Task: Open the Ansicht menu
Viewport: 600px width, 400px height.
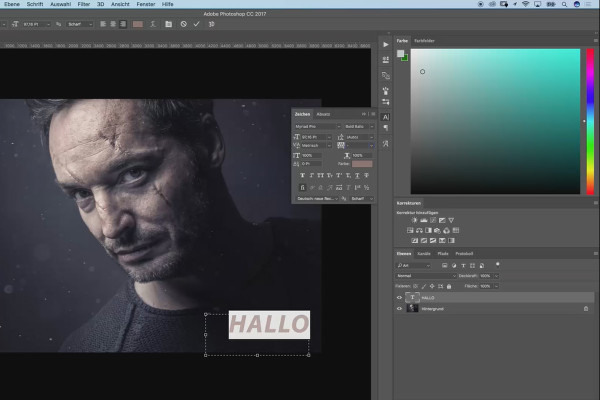Action: tap(120, 4)
